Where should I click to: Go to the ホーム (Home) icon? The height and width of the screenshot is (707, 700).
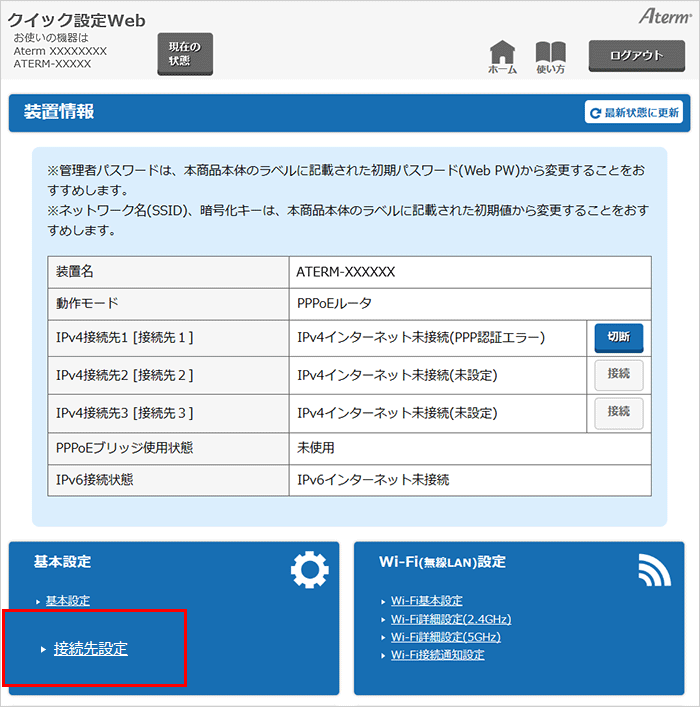tap(502, 57)
